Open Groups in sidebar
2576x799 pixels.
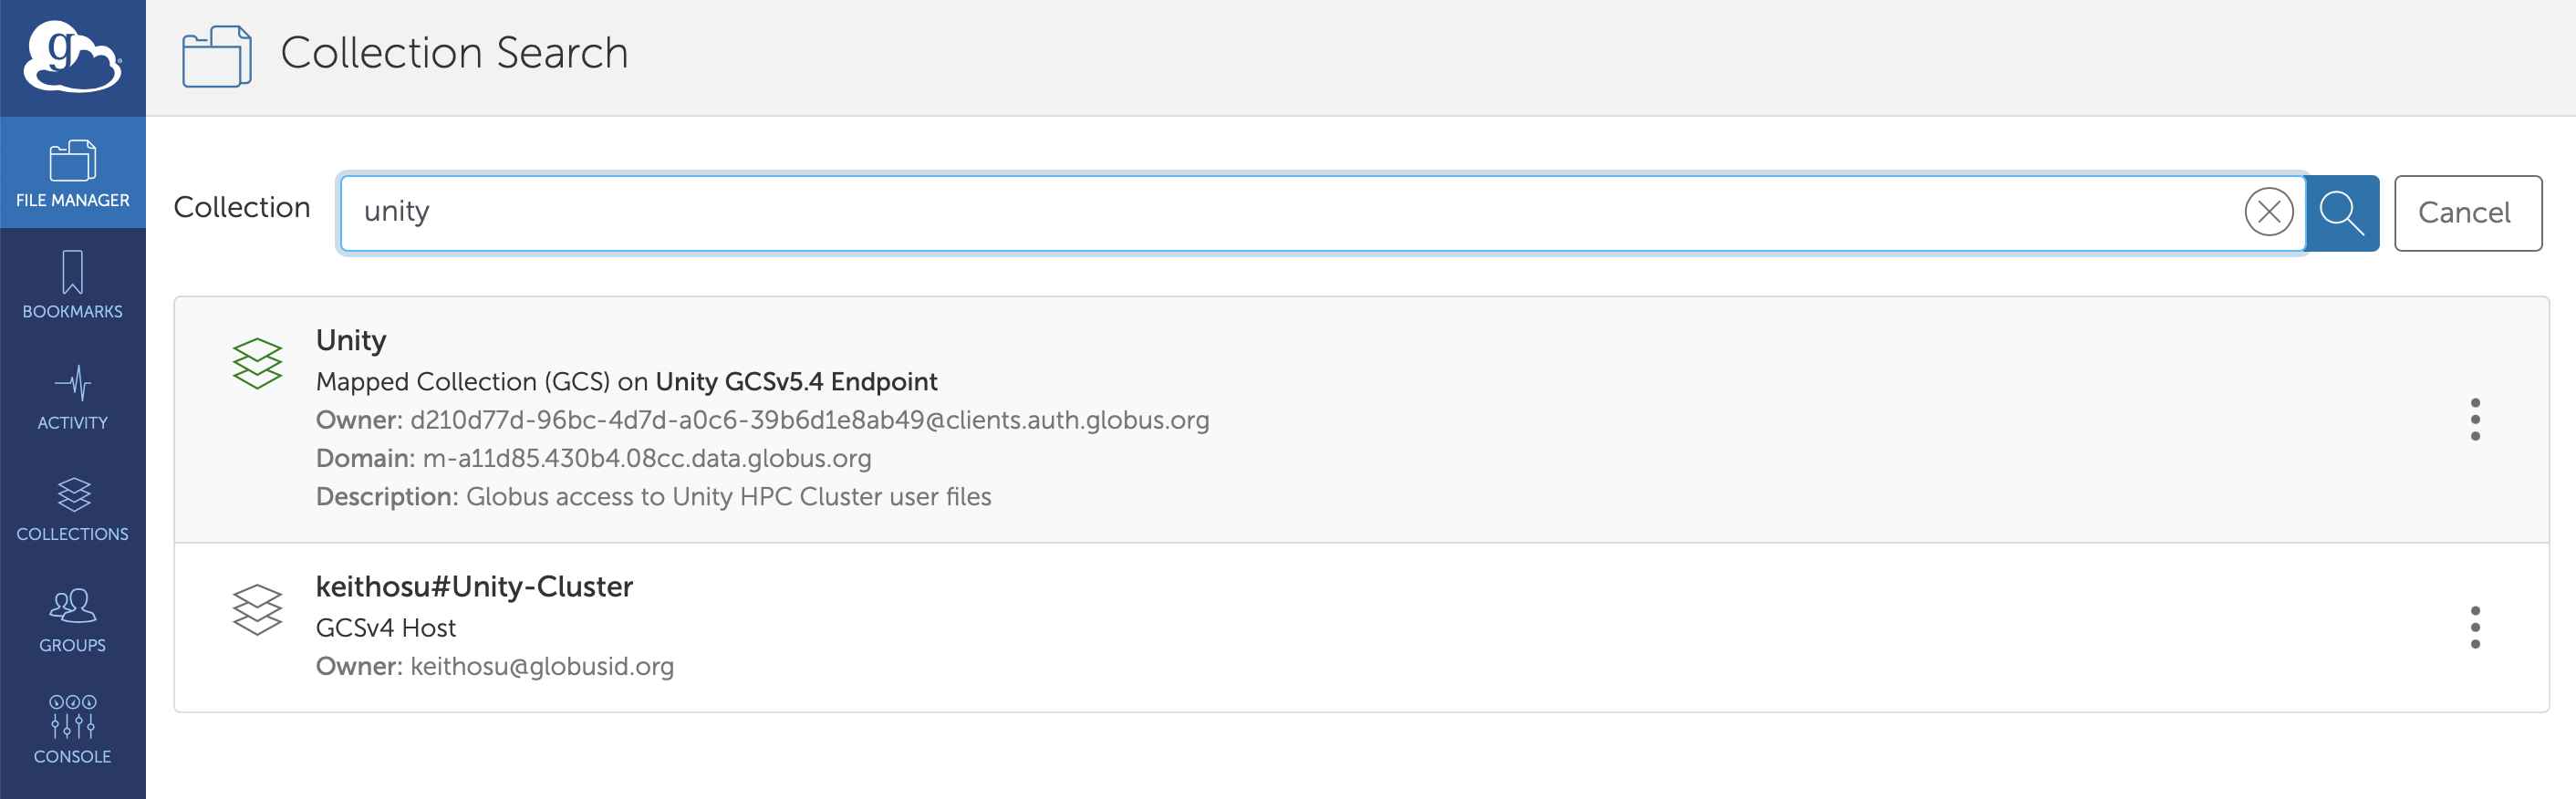[x=72, y=619]
